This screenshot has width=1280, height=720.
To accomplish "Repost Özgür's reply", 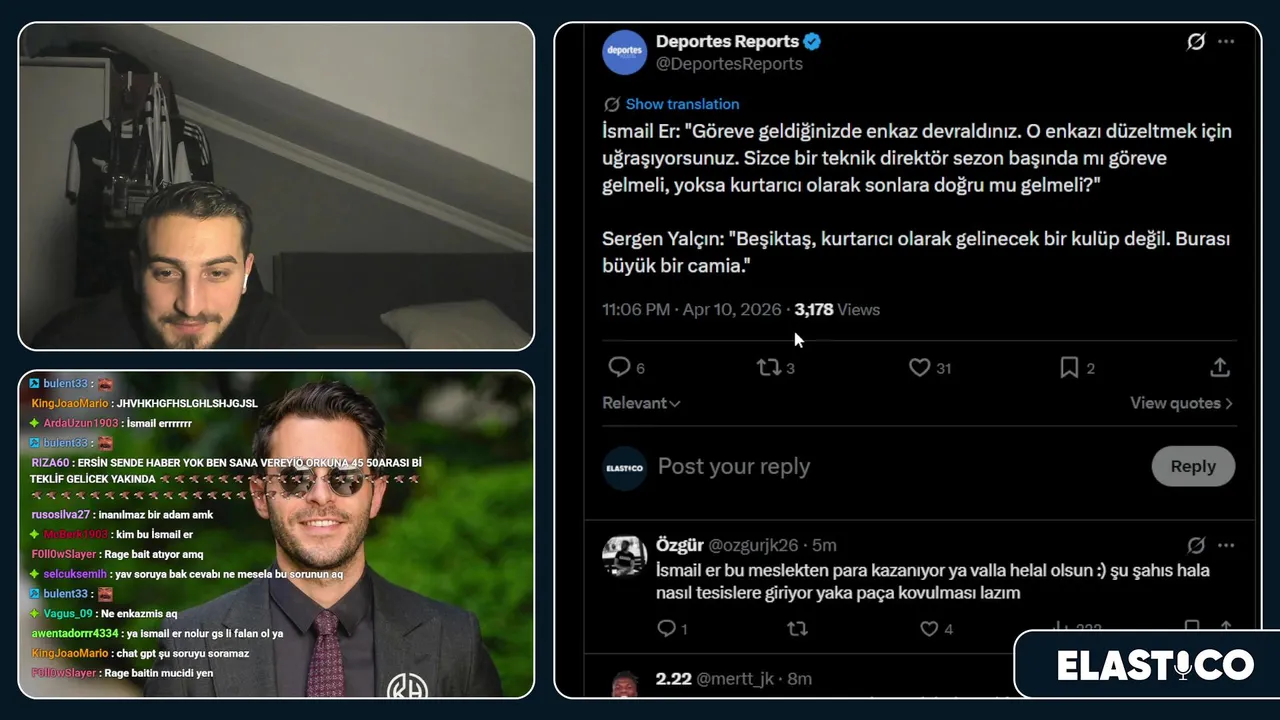I will pos(797,629).
